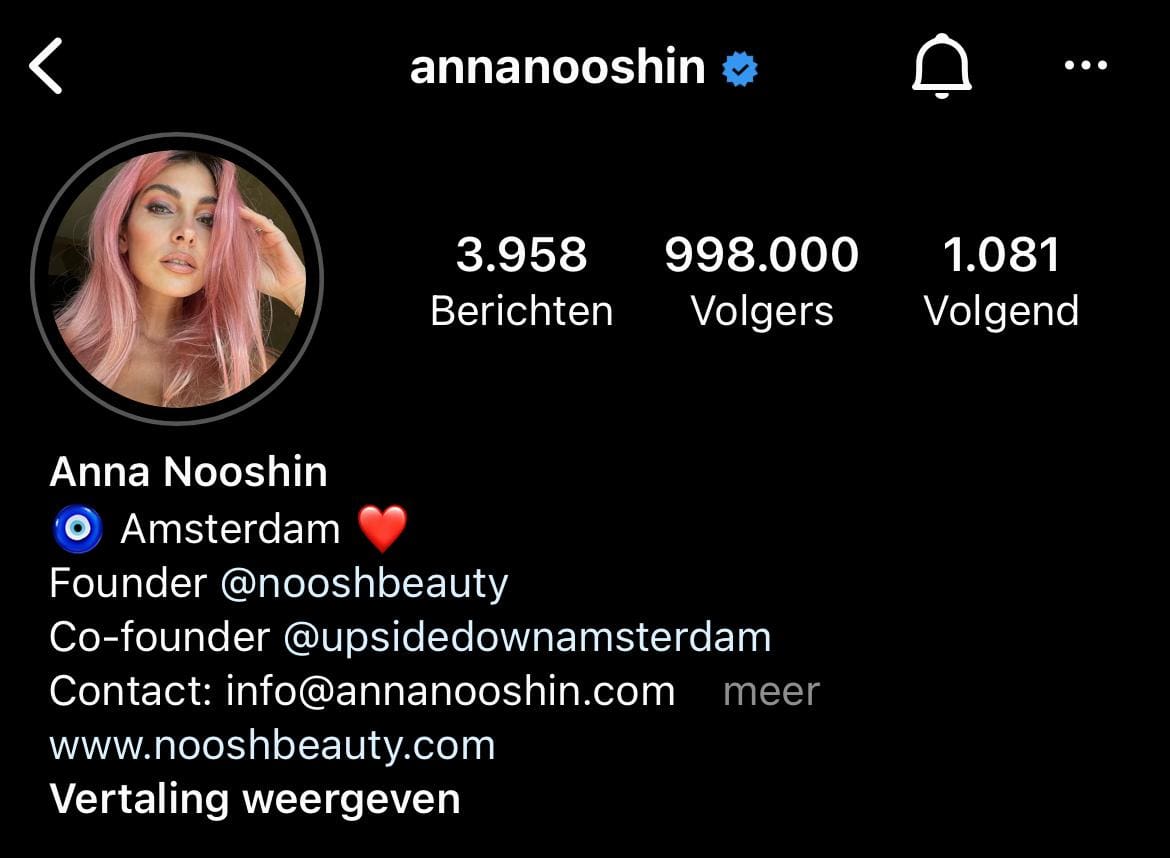The width and height of the screenshot is (1170, 858).
Task: Visit the www.nooshbeauty.com link
Action: pos(272,746)
